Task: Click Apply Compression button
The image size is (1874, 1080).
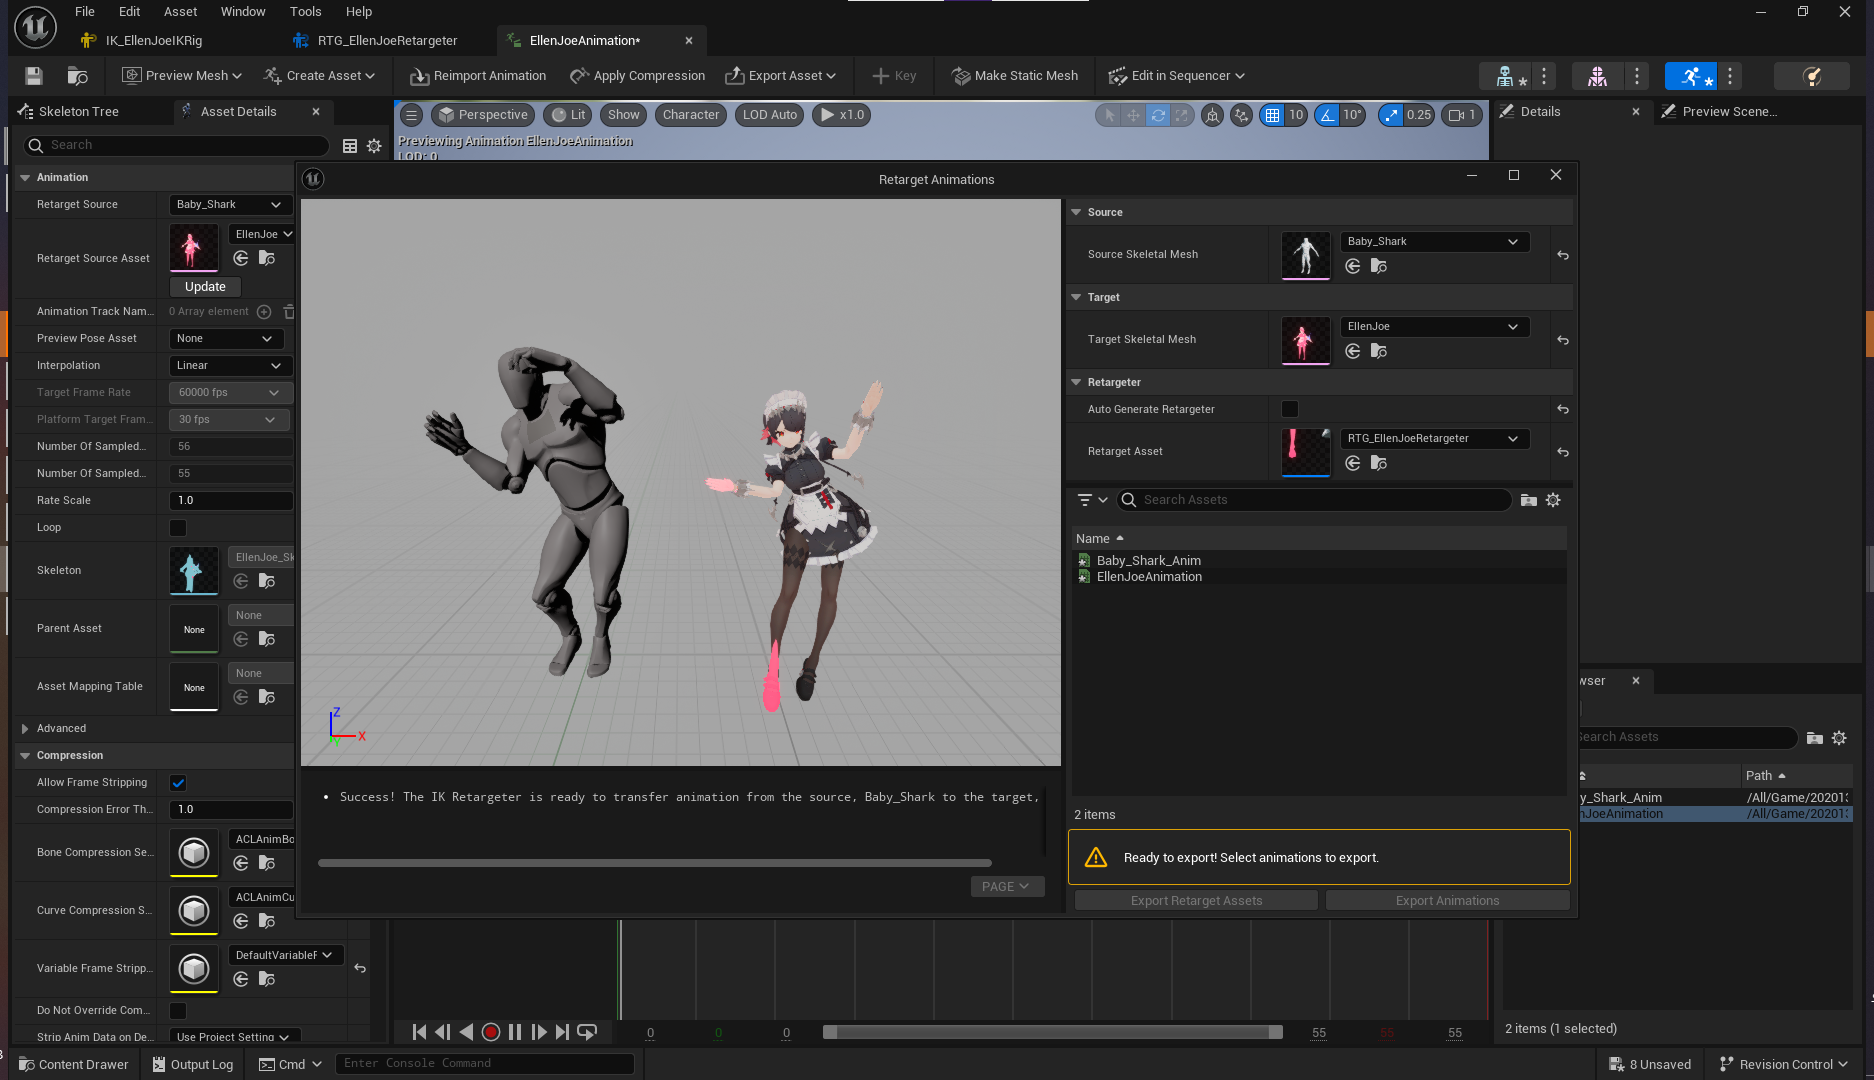Action: pos(637,76)
